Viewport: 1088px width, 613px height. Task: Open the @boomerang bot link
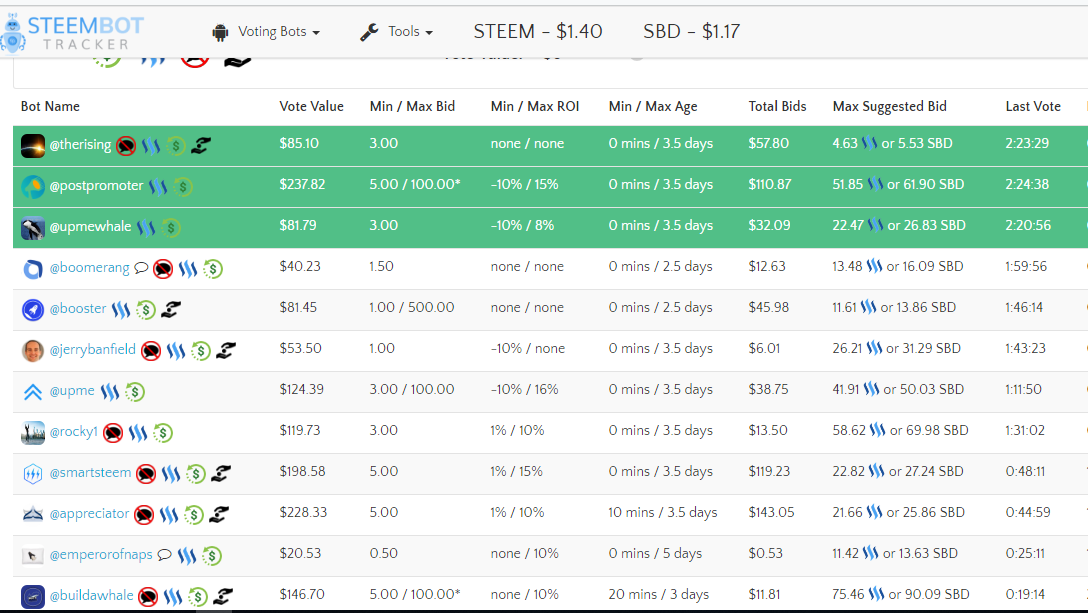[x=90, y=268]
